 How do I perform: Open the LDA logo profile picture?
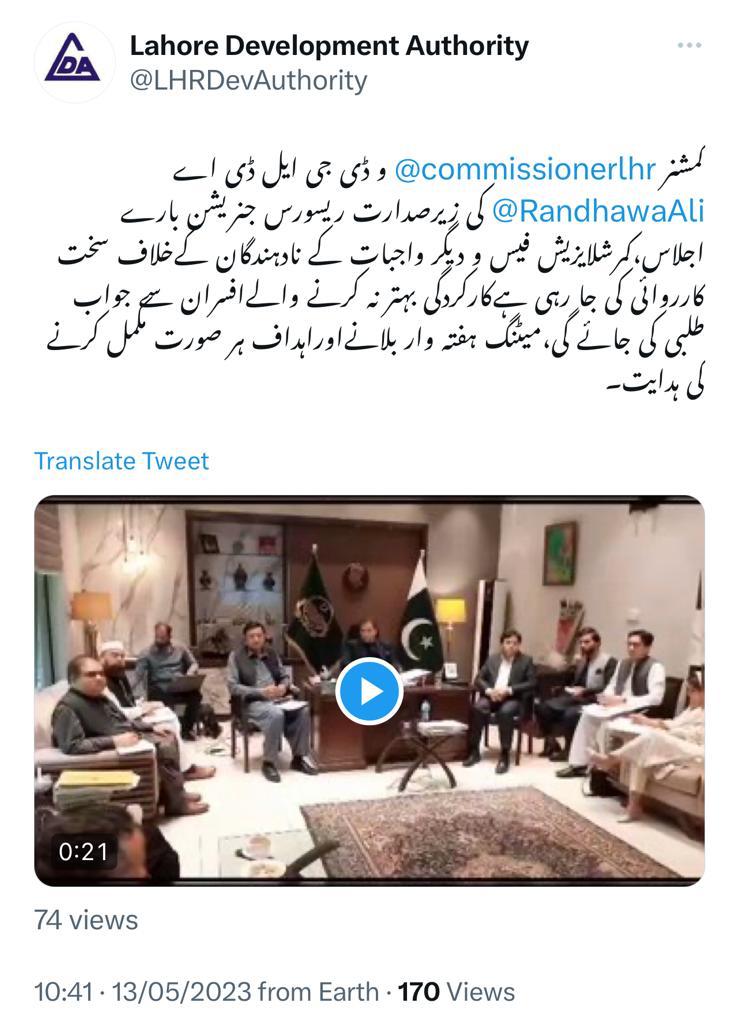pos(74,62)
